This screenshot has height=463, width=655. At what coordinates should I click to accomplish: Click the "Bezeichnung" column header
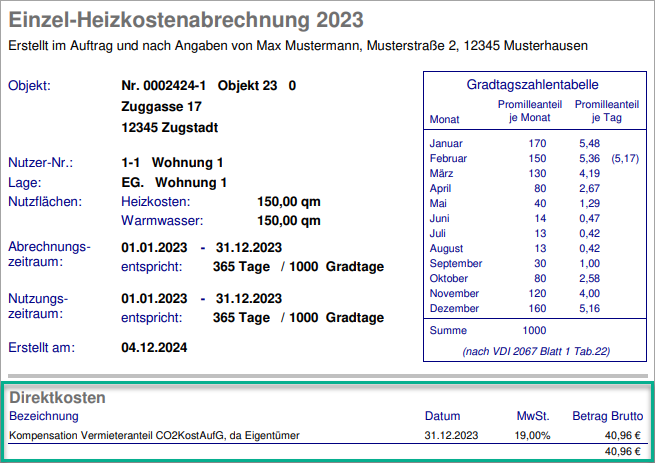tap(44, 416)
